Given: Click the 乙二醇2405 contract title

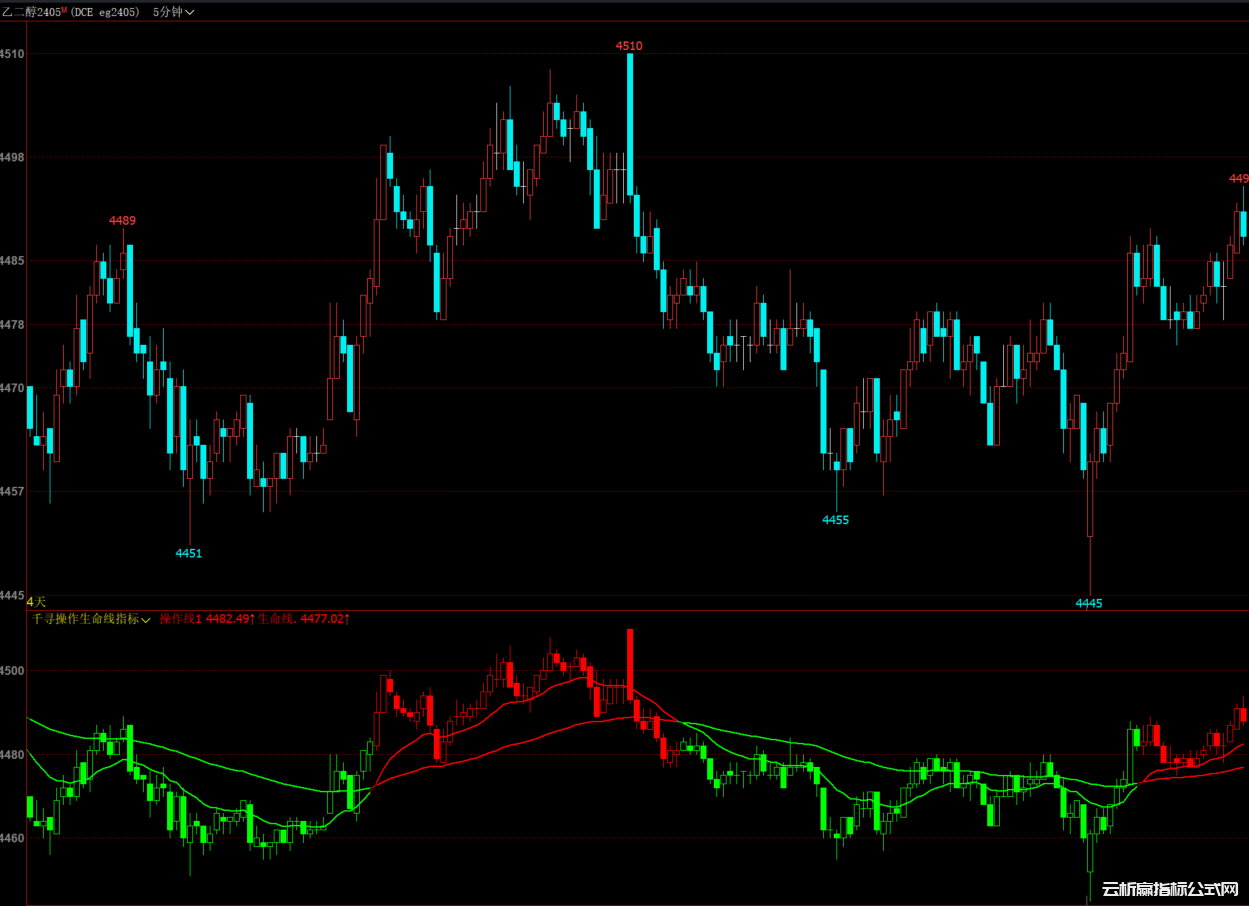Looking at the screenshot, I should [x=31, y=12].
